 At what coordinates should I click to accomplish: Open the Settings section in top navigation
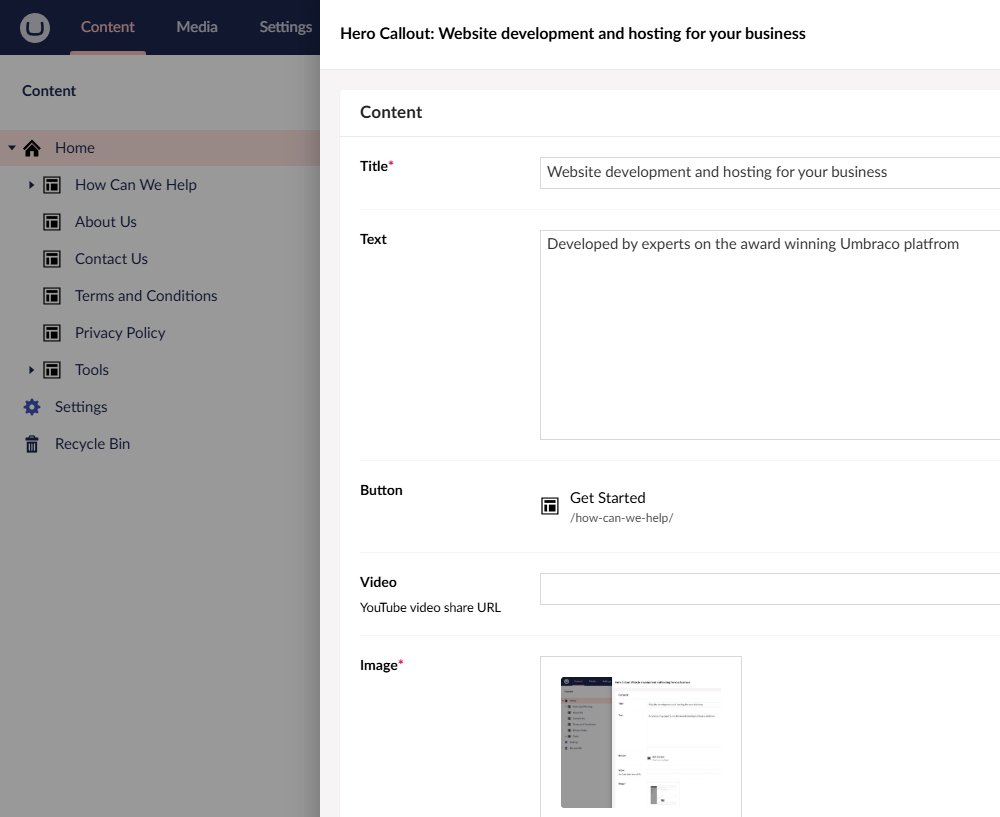(x=285, y=27)
